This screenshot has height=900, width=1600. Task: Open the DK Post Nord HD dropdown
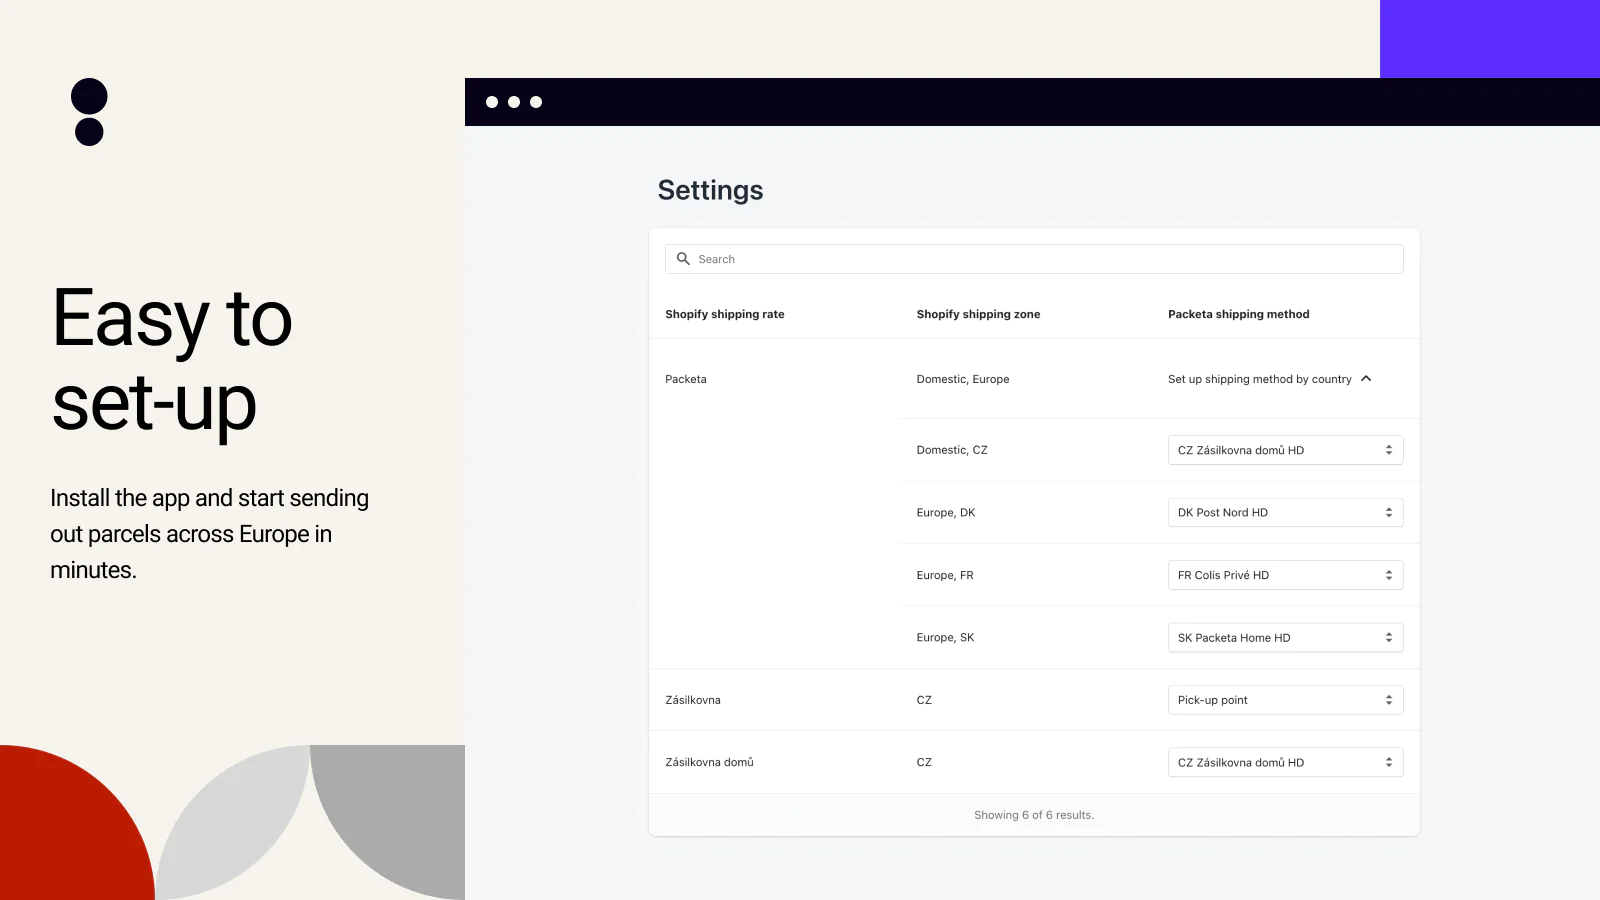[x=1284, y=513]
